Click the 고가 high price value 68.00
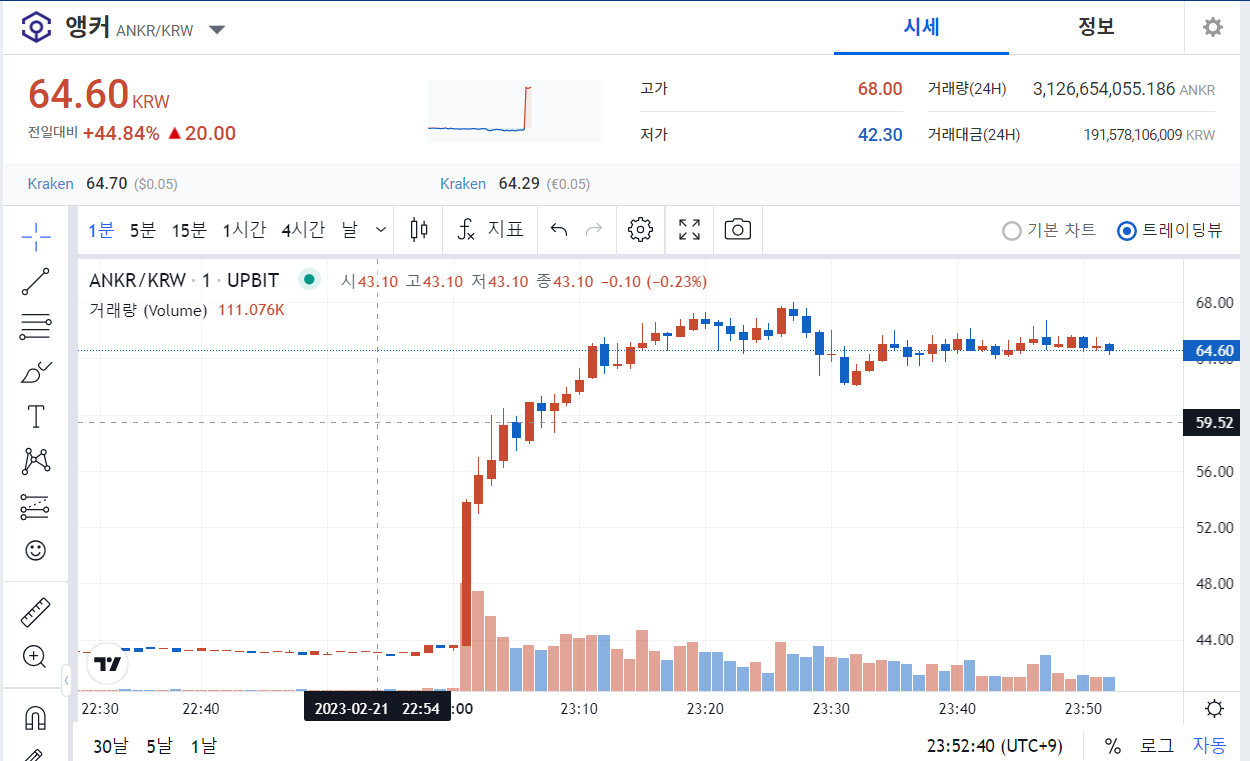The image size is (1250, 761). click(x=880, y=89)
